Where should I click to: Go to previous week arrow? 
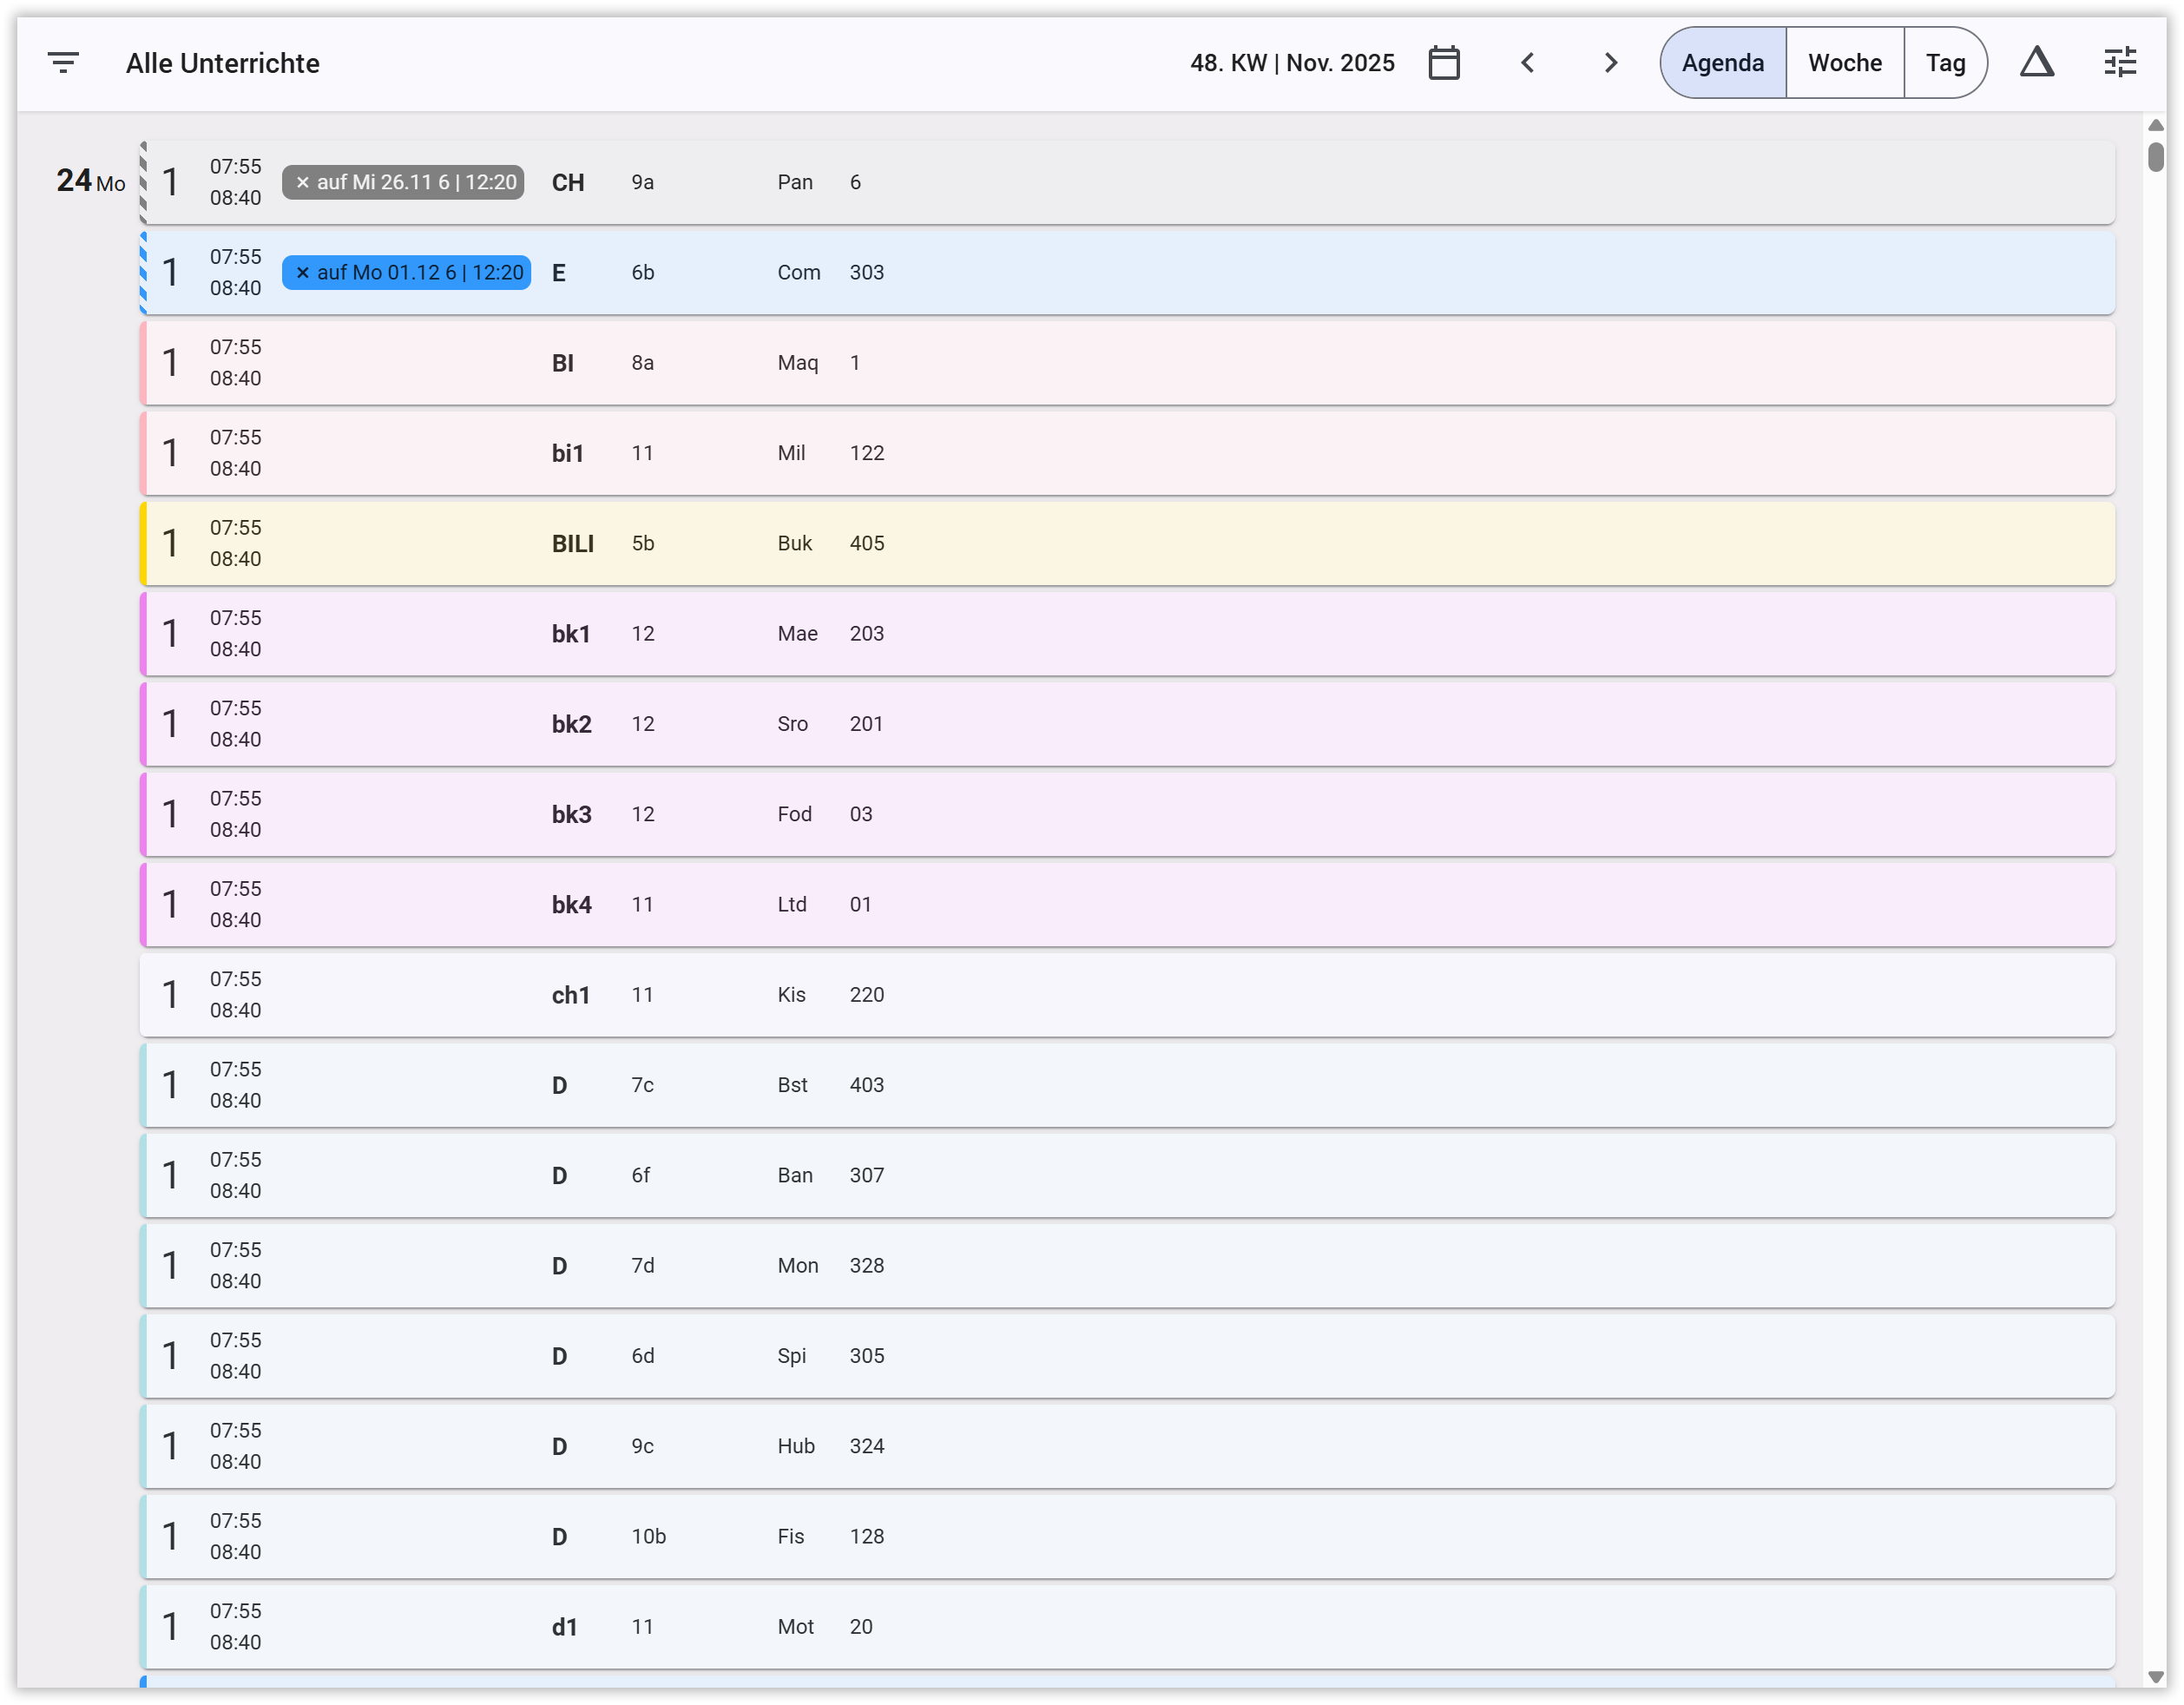(1527, 63)
